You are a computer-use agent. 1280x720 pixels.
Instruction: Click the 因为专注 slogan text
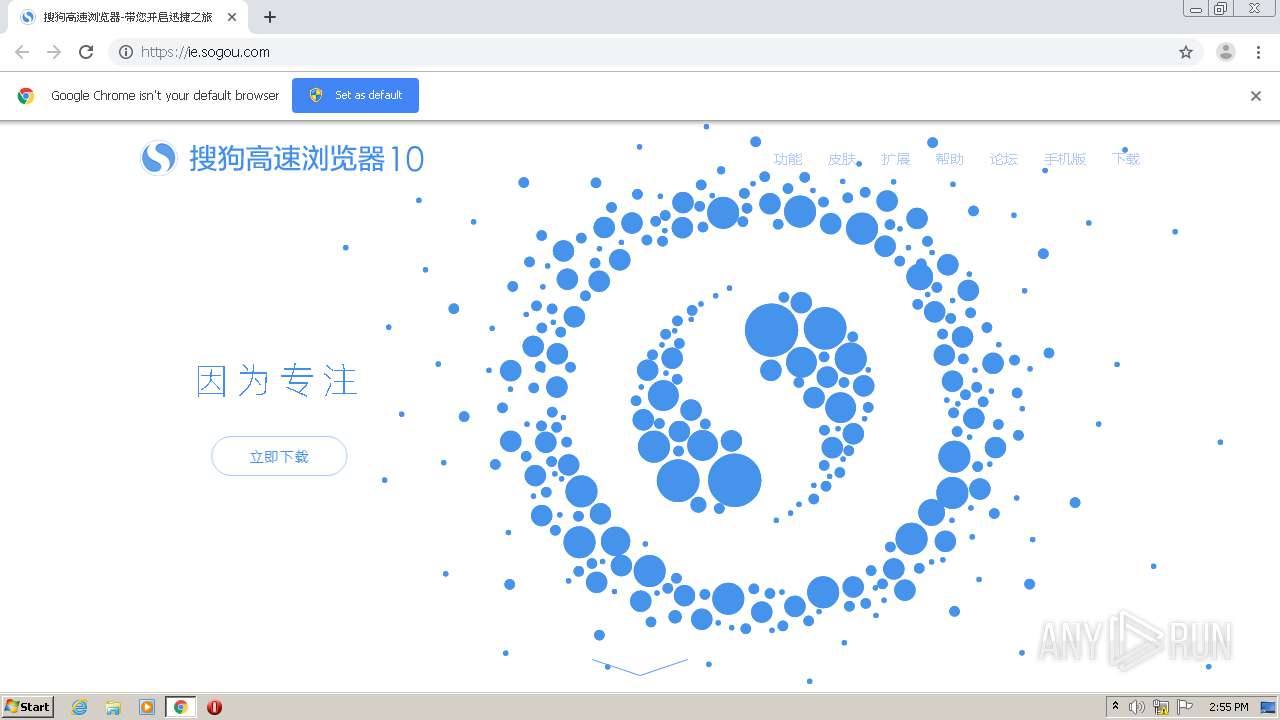[277, 381]
